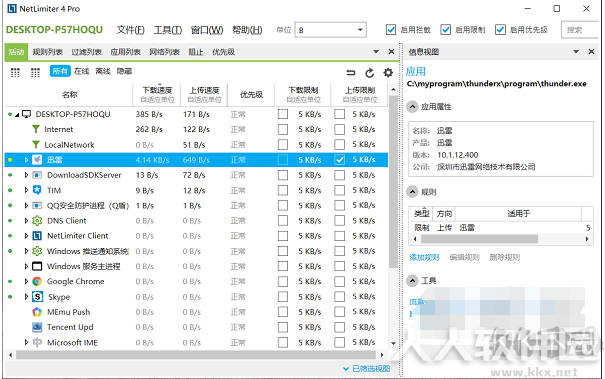
Task: Sort by the 下载速度 column header
Action: click(157, 94)
